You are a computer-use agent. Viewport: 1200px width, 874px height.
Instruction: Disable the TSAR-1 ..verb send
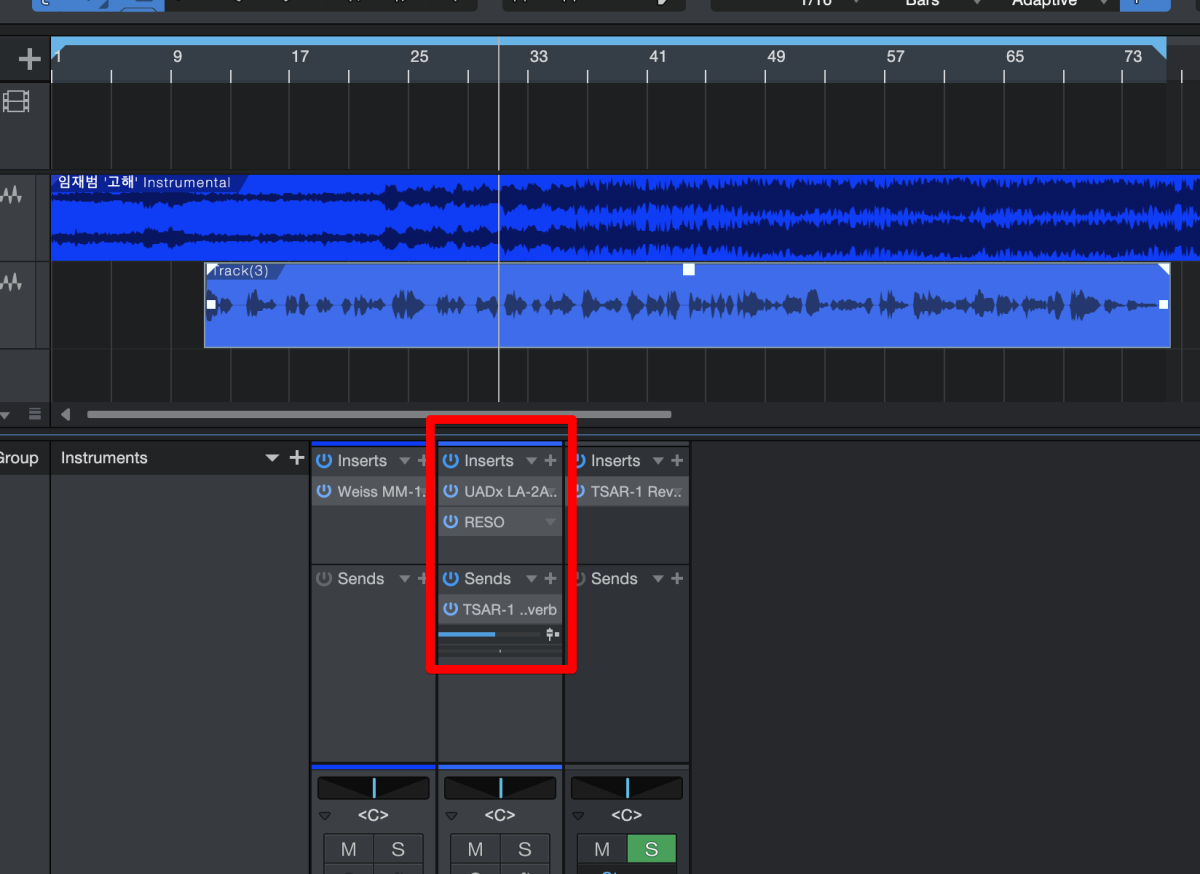(450, 609)
